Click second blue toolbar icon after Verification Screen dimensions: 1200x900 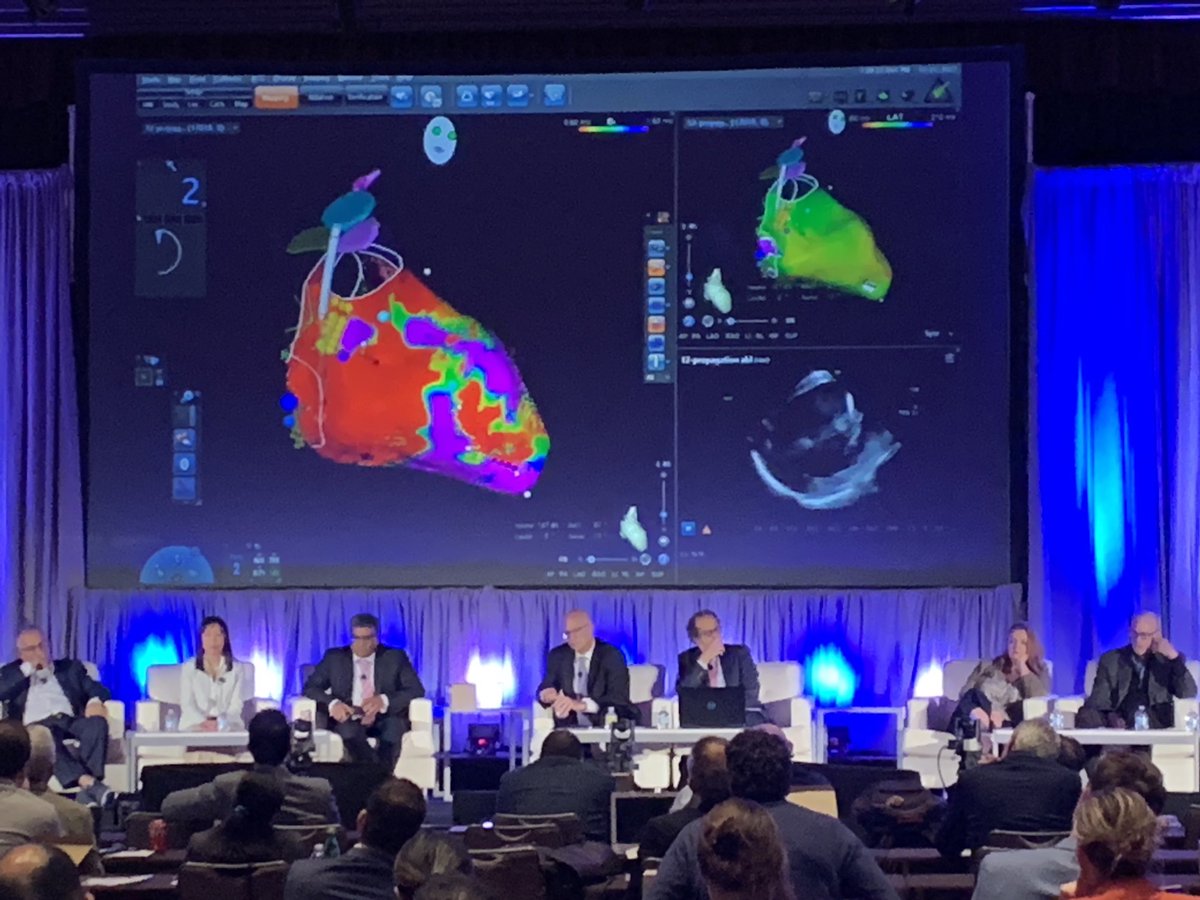pos(431,97)
